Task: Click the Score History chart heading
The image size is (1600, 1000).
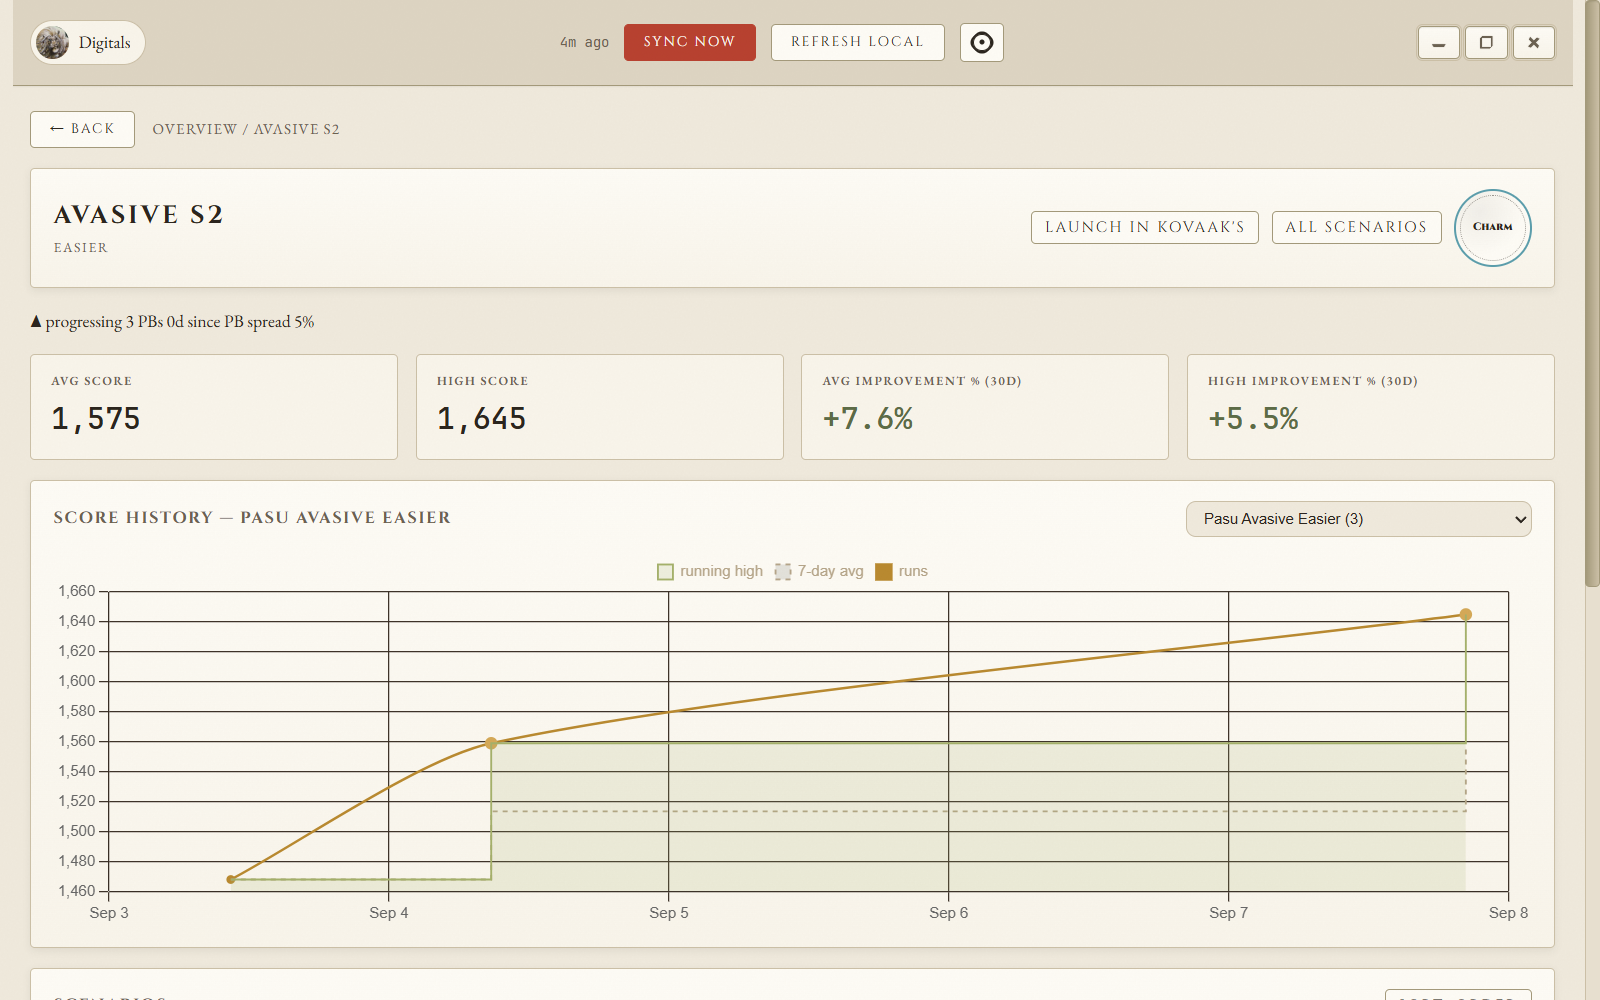Action: point(252,518)
